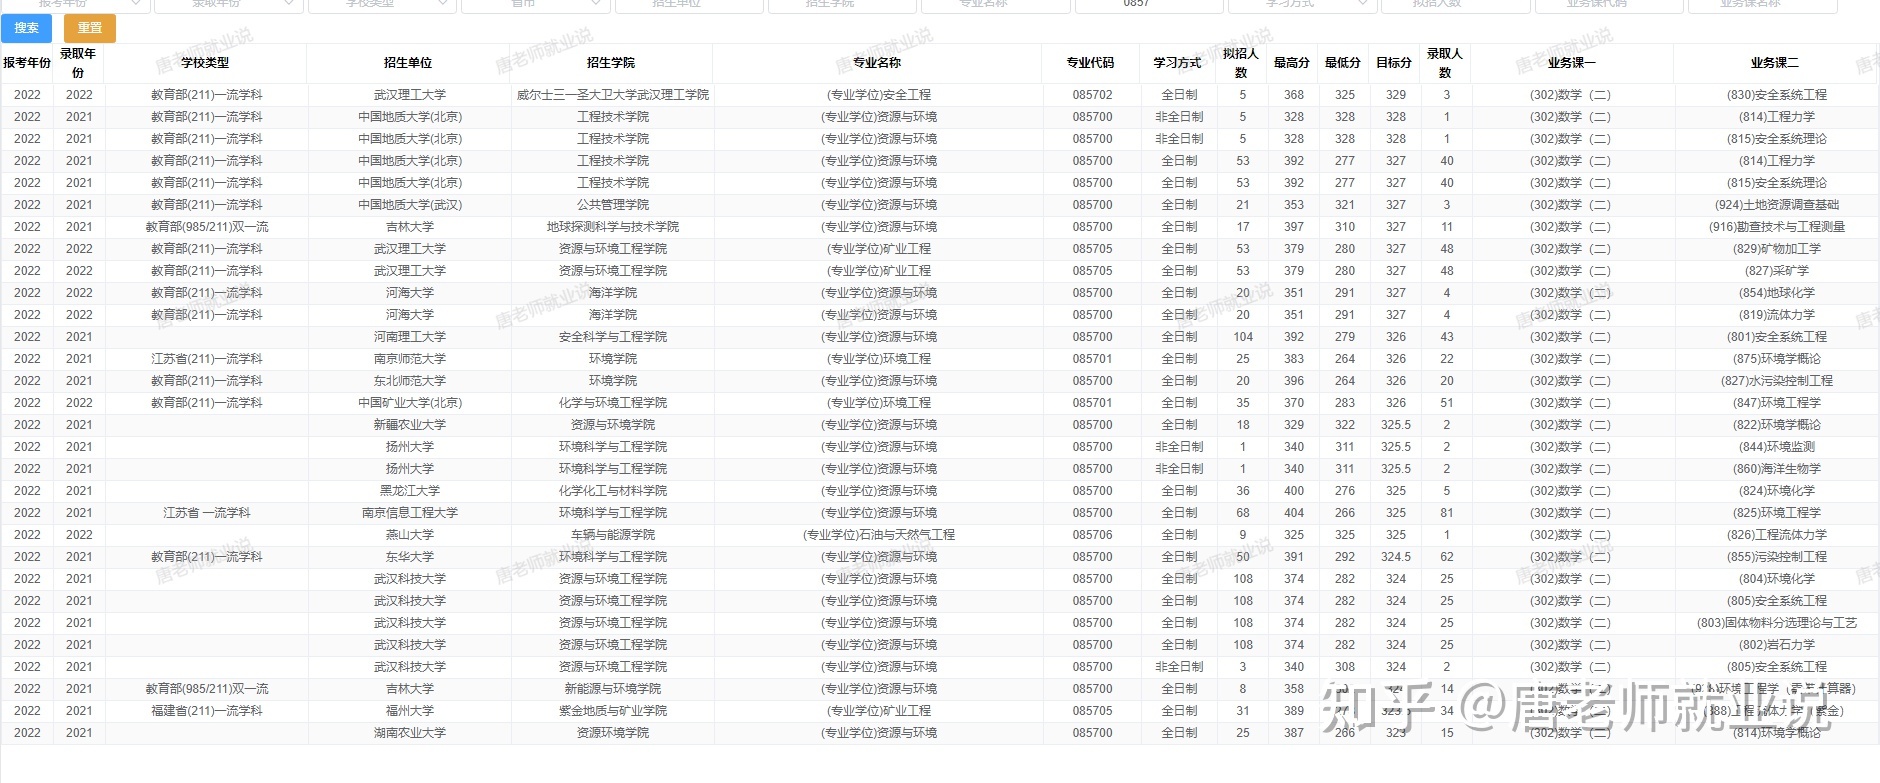Select the cell 威尔士三一圣大卫大学武汉理工学院
Image resolution: width=1880 pixels, height=783 pixels.
tap(613, 95)
